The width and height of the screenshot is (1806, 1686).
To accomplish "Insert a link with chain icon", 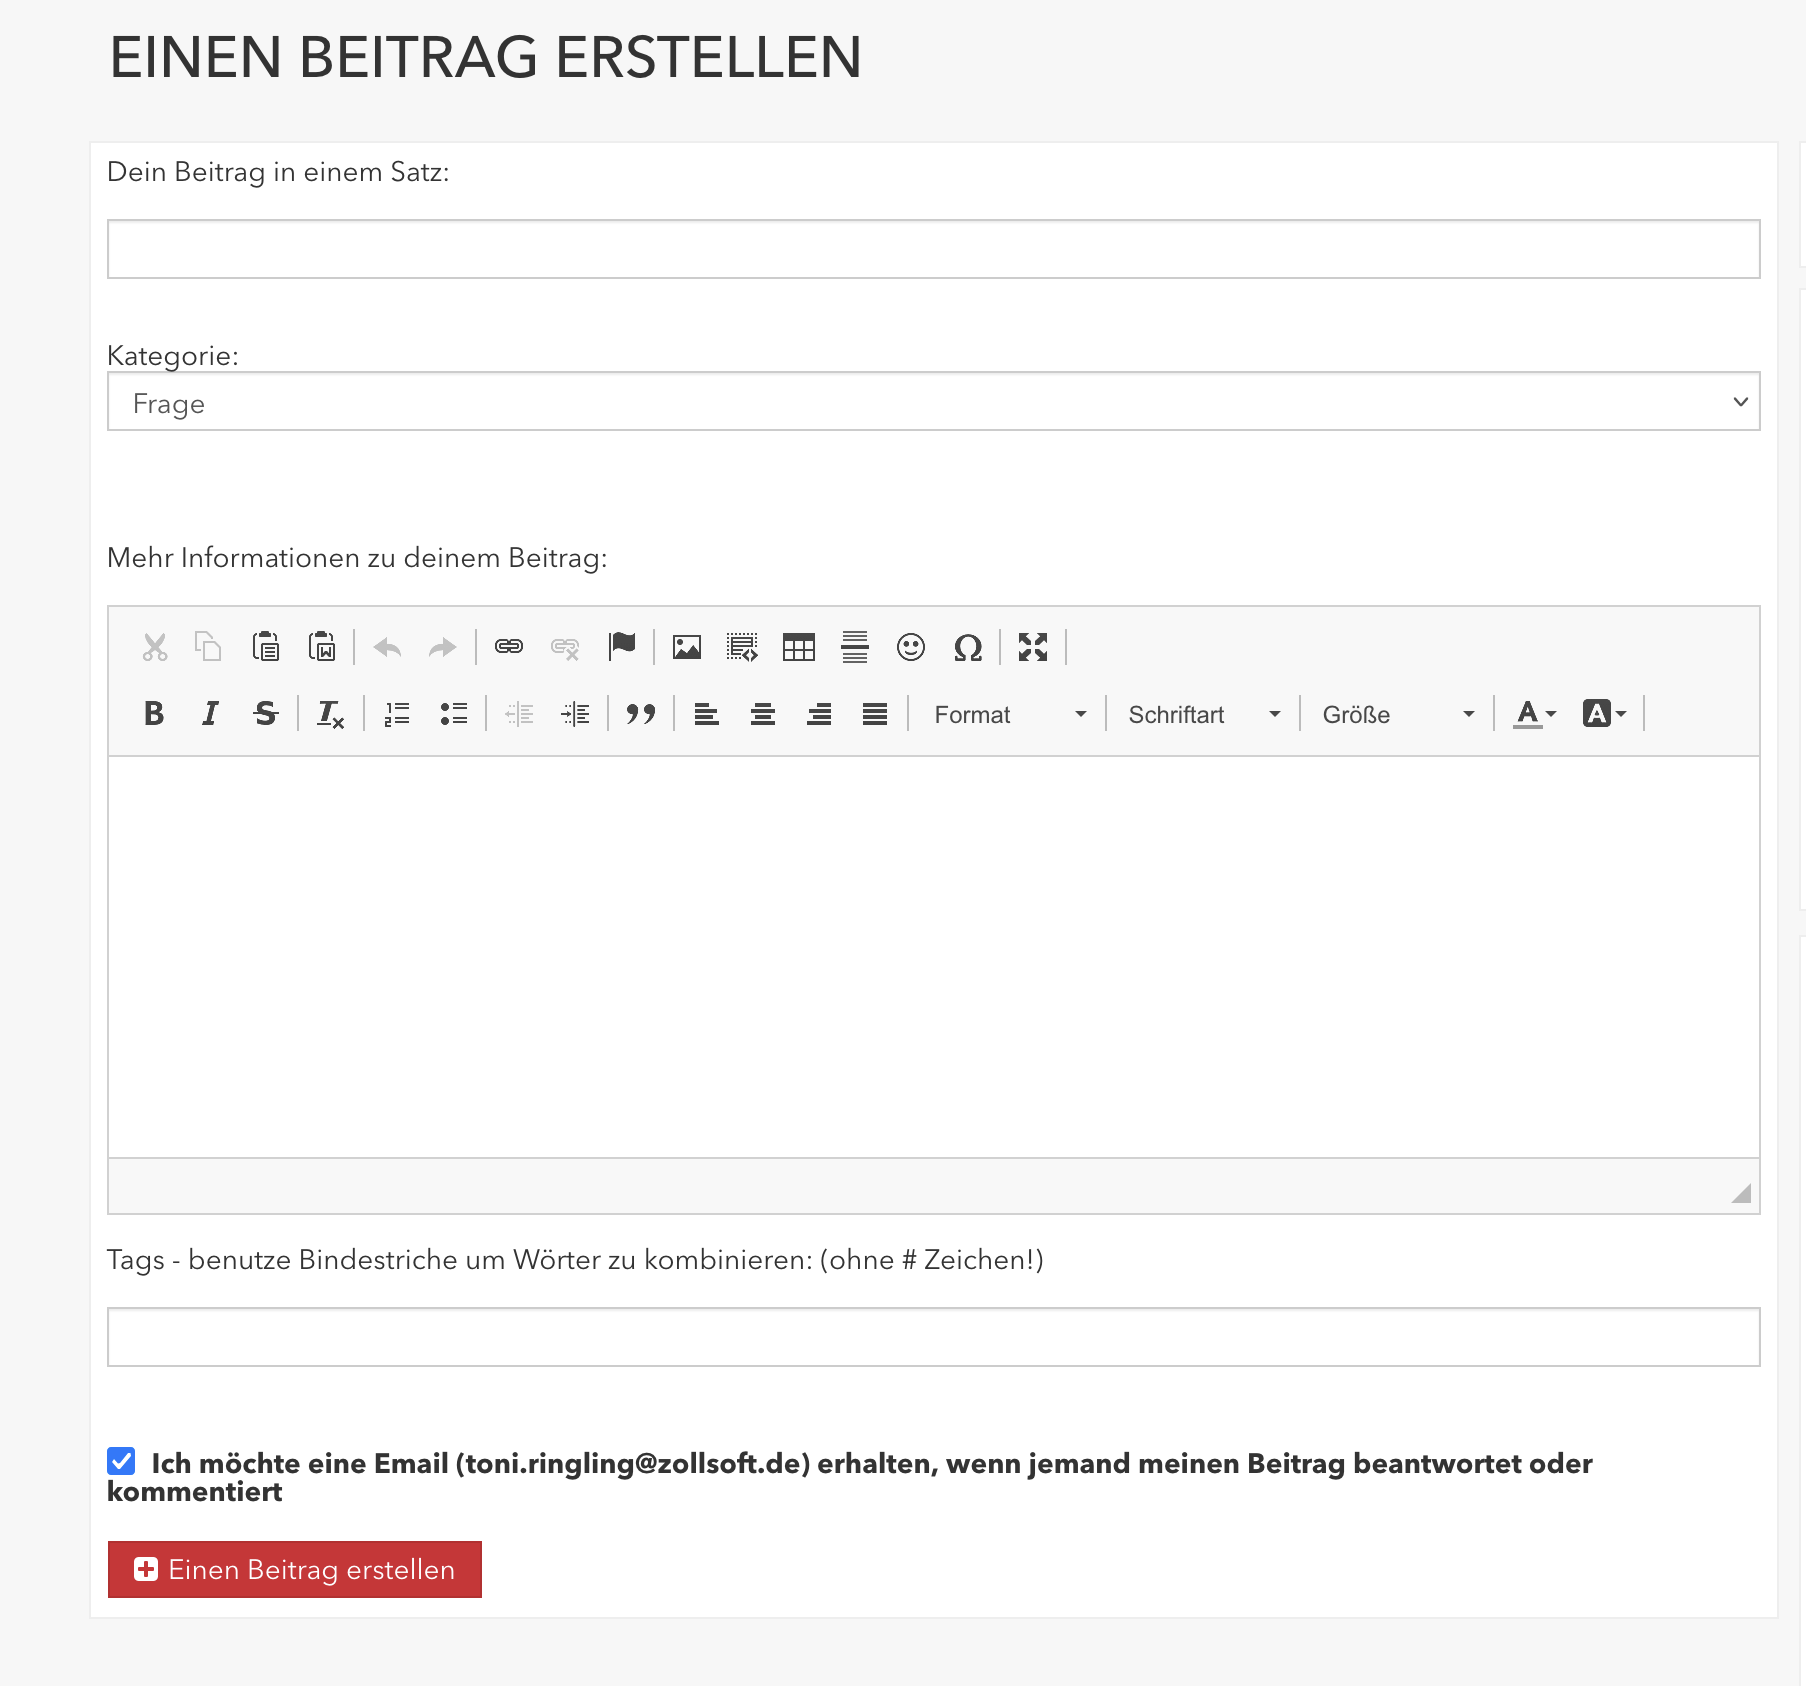I will tap(509, 647).
